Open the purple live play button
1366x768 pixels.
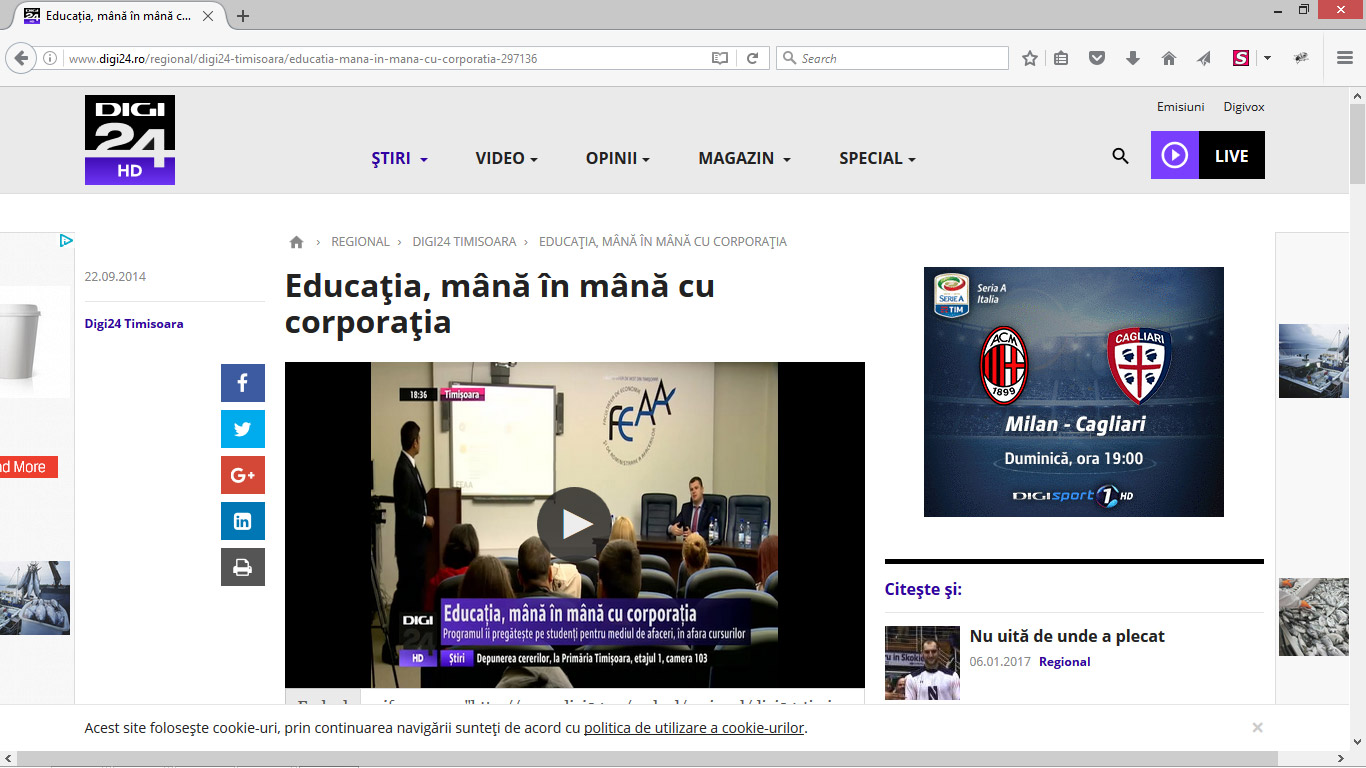(1175, 155)
